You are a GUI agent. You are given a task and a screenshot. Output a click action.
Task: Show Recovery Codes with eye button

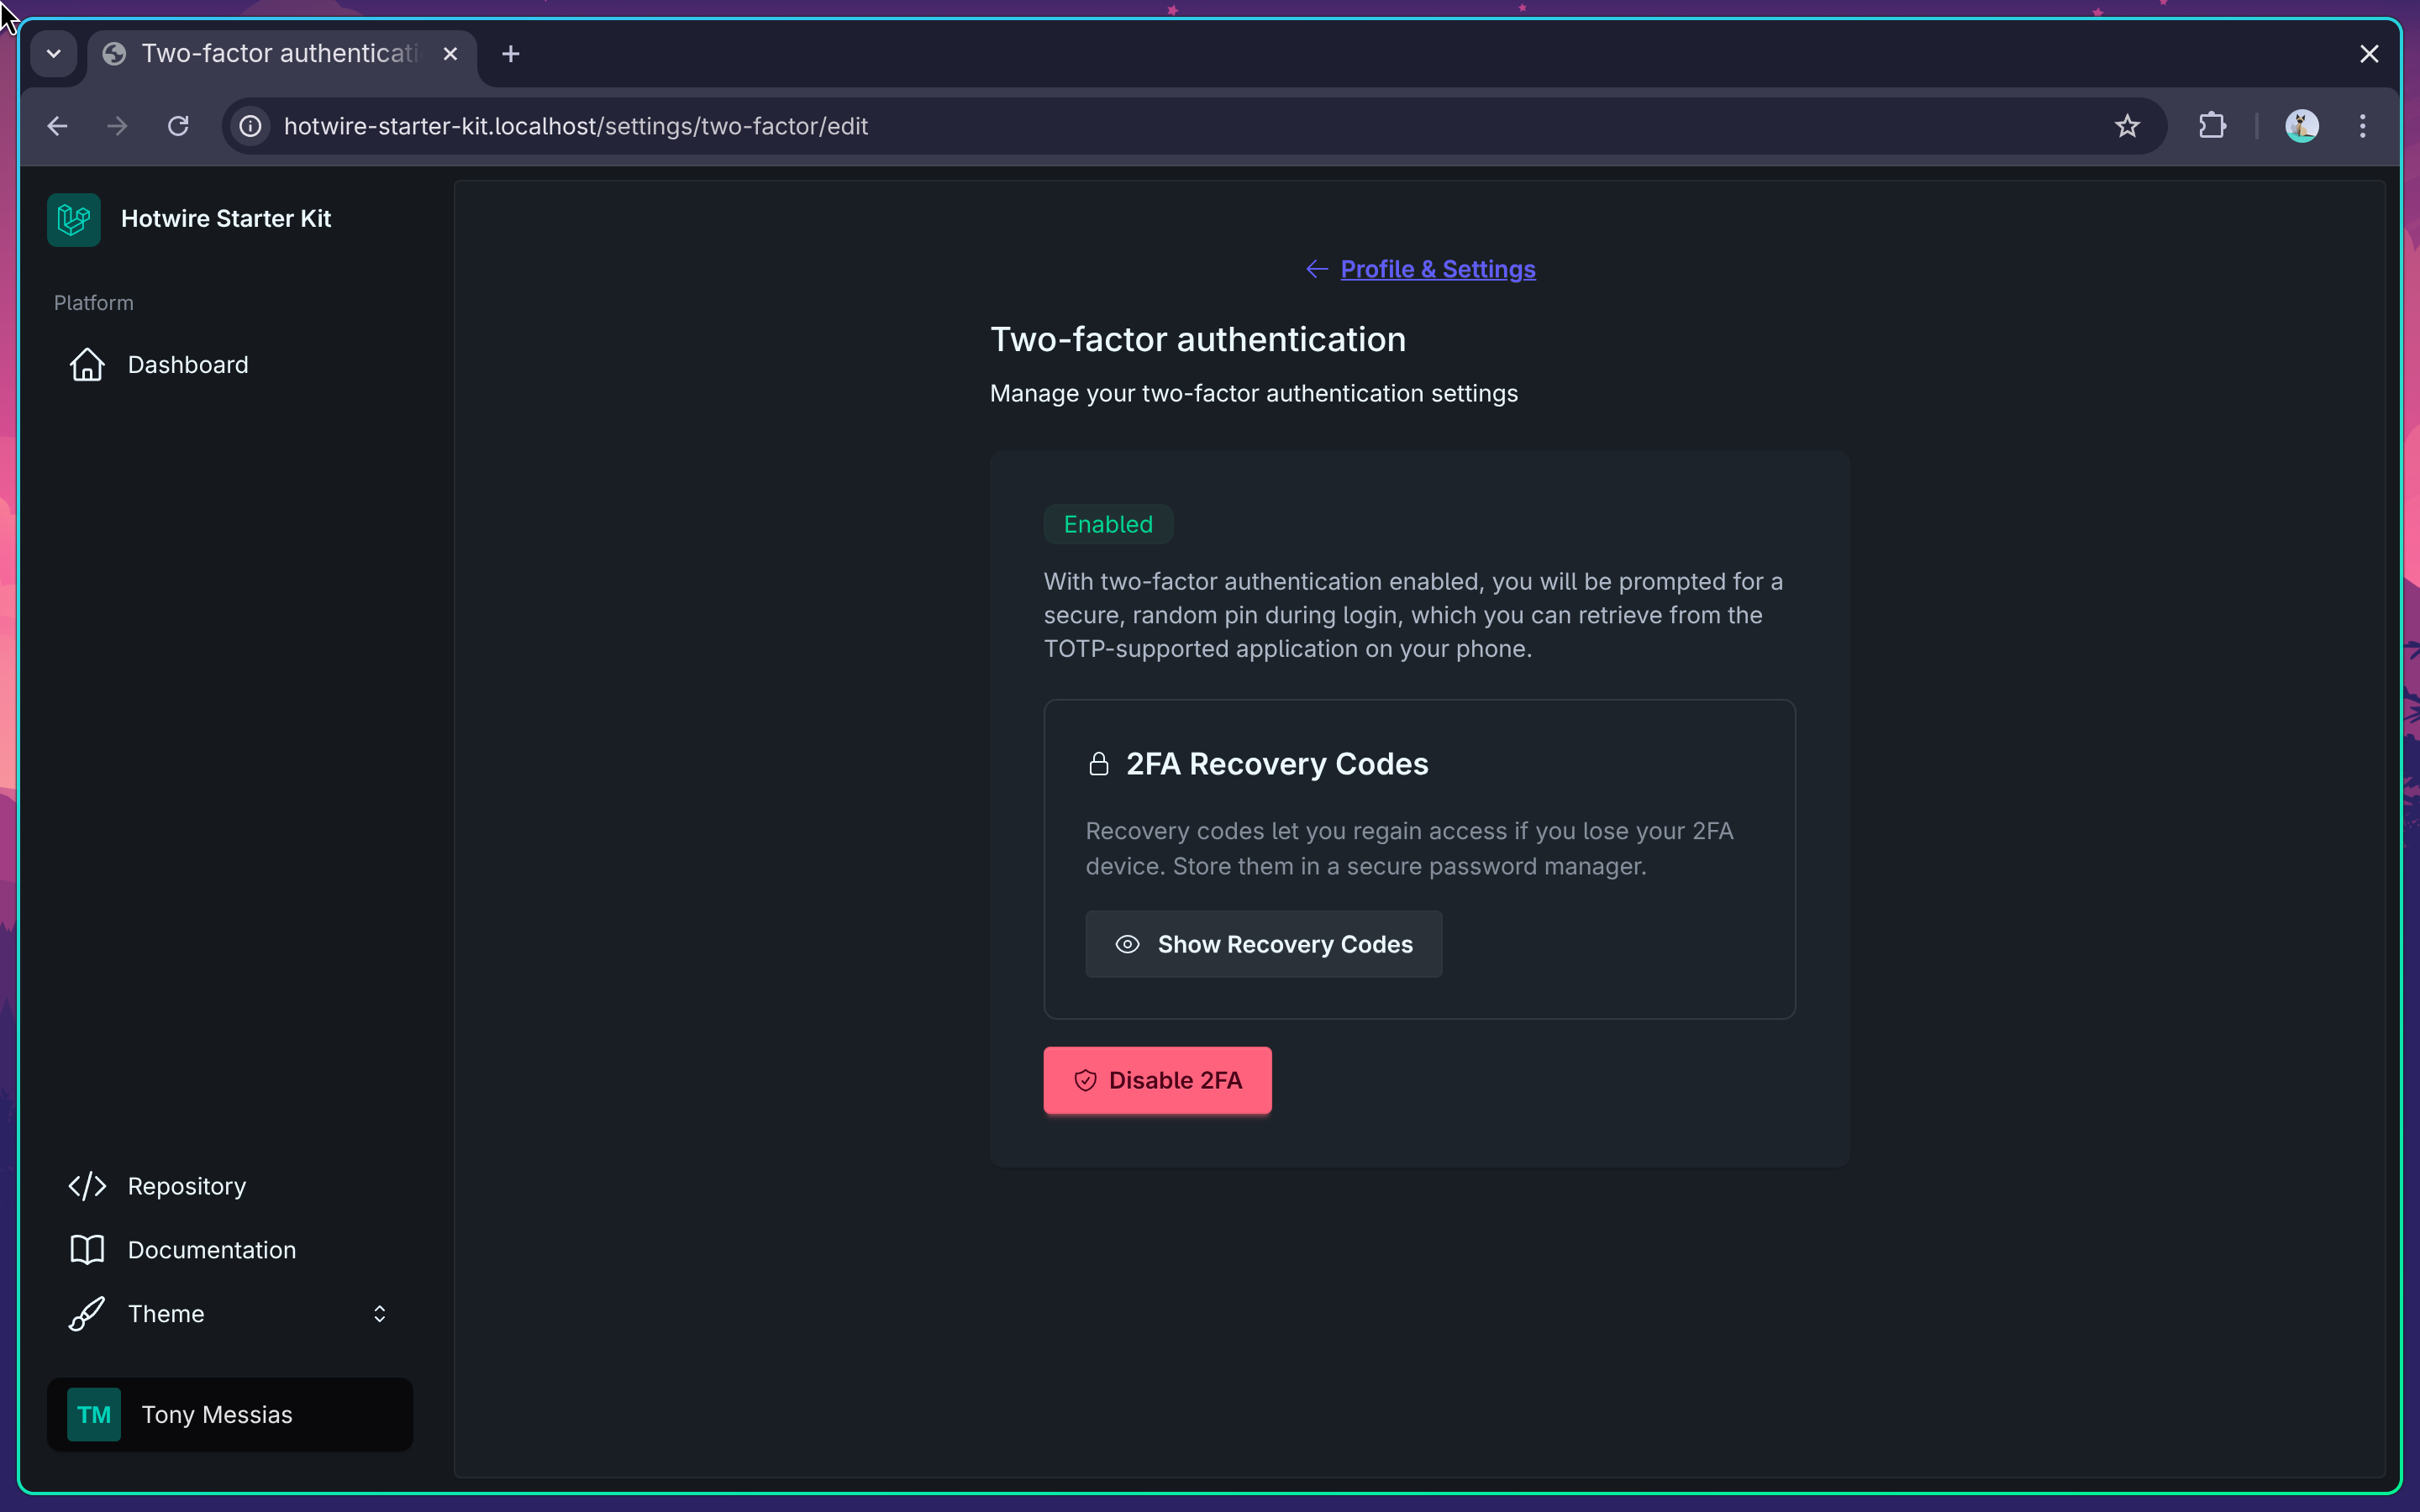pyautogui.click(x=1263, y=944)
